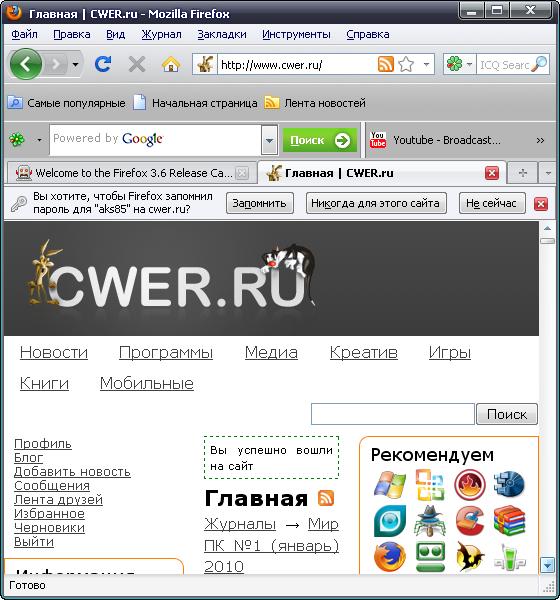Open the list all tabs dropdown
The height and width of the screenshot is (600, 560).
(548, 173)
